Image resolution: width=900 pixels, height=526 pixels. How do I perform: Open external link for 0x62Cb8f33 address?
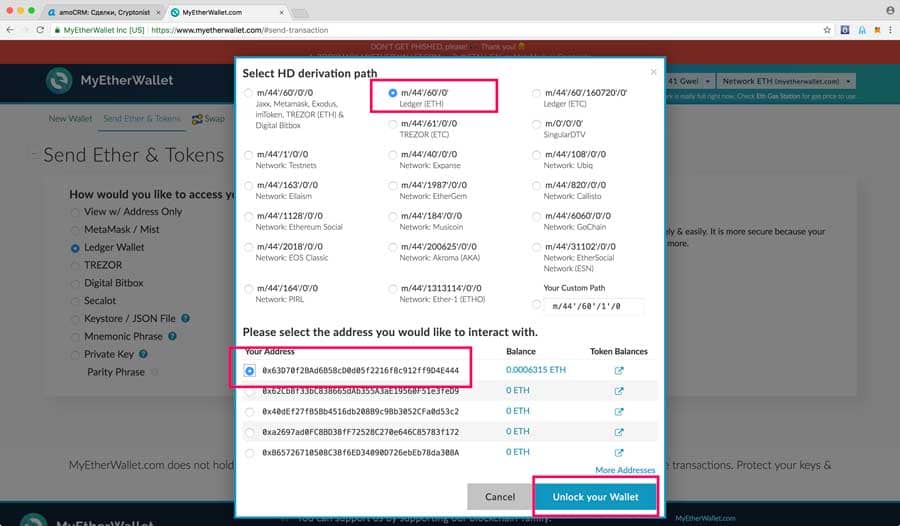619,391
